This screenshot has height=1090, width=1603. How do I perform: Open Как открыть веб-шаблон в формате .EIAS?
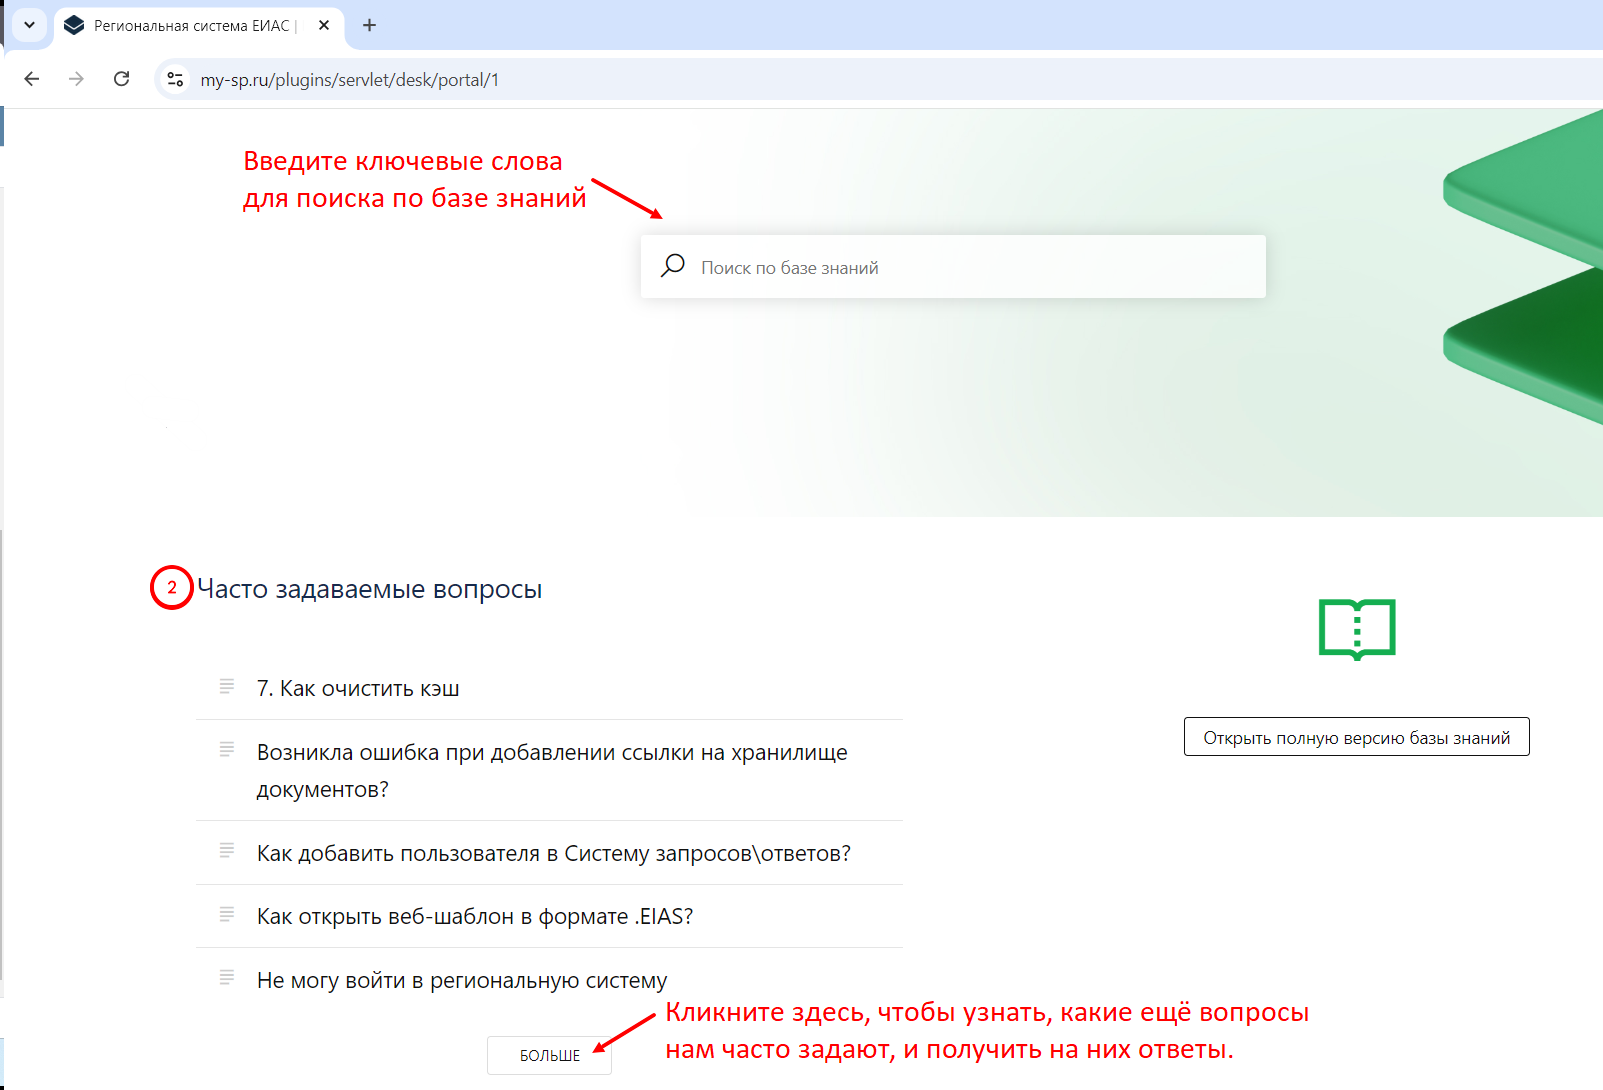pos(475,916)
